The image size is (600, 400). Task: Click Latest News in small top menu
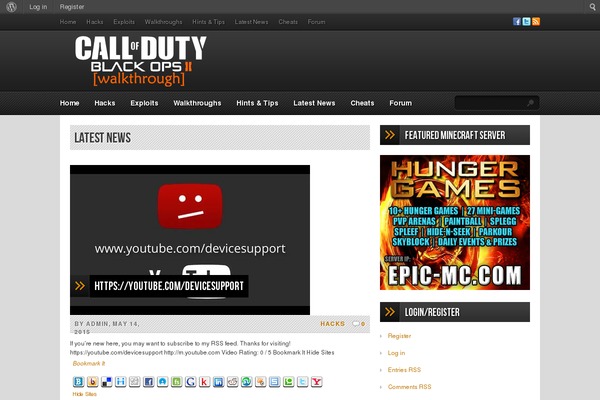click(251, 22)
